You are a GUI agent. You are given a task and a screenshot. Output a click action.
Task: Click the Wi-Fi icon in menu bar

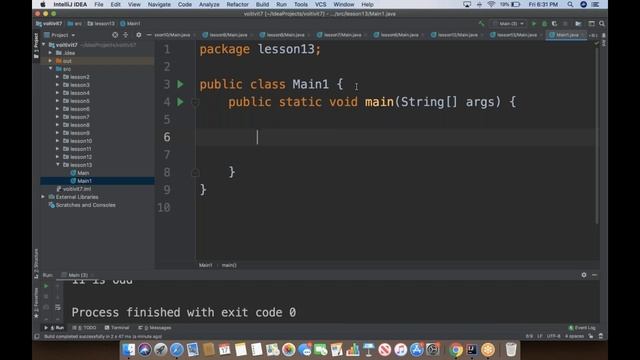click(491, 4)
